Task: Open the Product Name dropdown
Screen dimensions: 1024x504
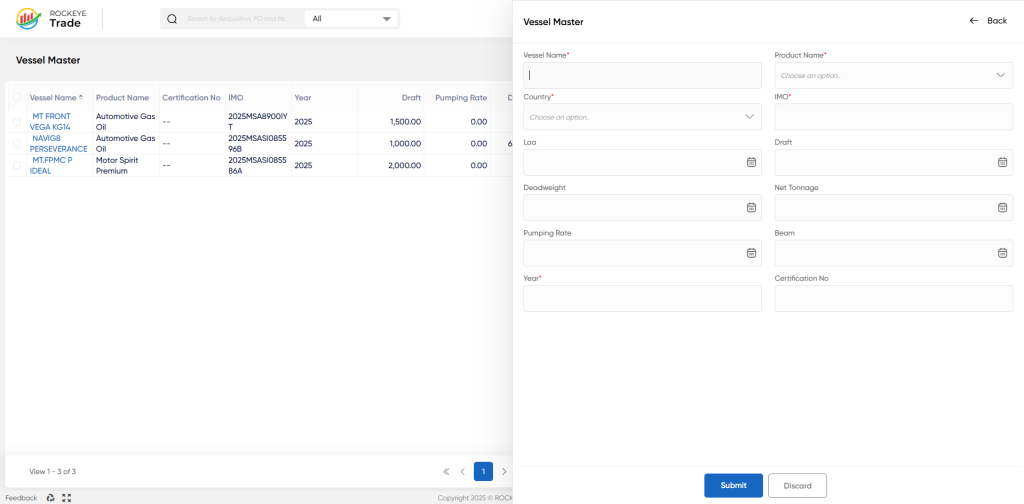Action: click(894, 76)
